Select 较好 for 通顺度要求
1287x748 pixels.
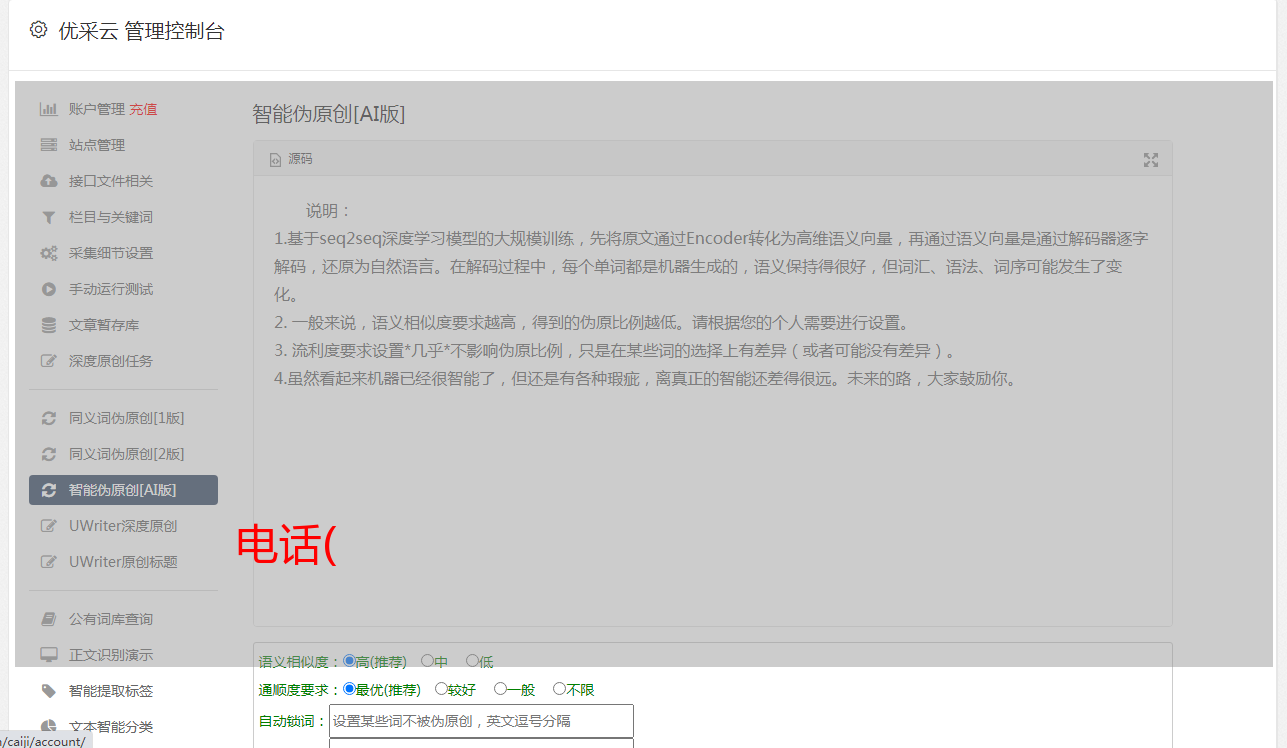[441, 689]
